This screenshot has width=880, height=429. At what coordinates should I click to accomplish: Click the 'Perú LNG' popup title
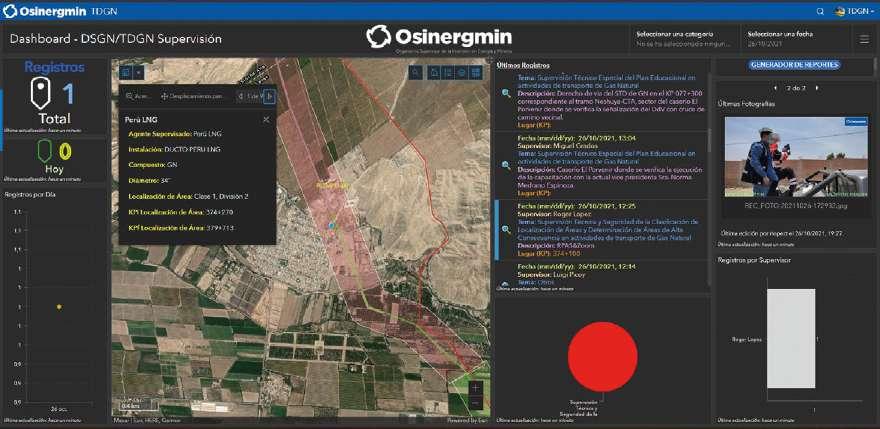tap(141, 120)
